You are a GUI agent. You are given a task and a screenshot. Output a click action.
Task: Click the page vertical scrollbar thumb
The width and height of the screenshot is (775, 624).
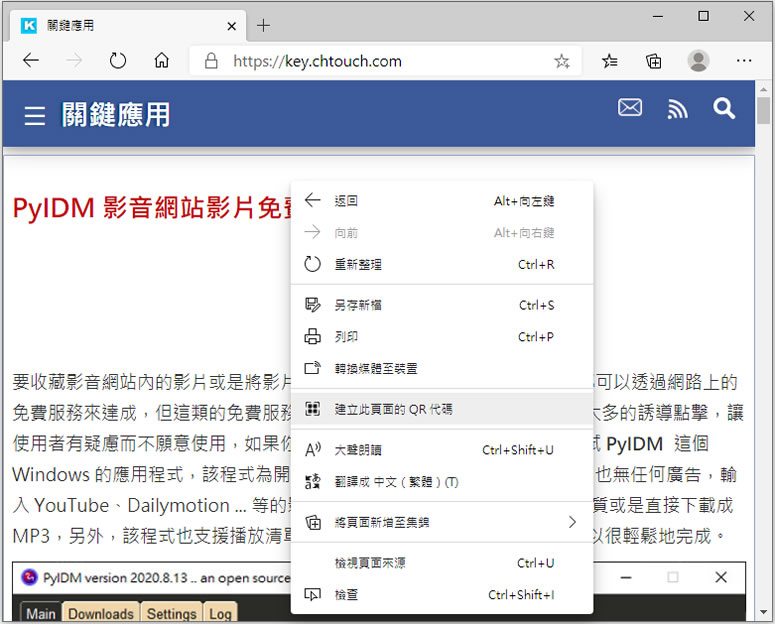click(764, 111)
